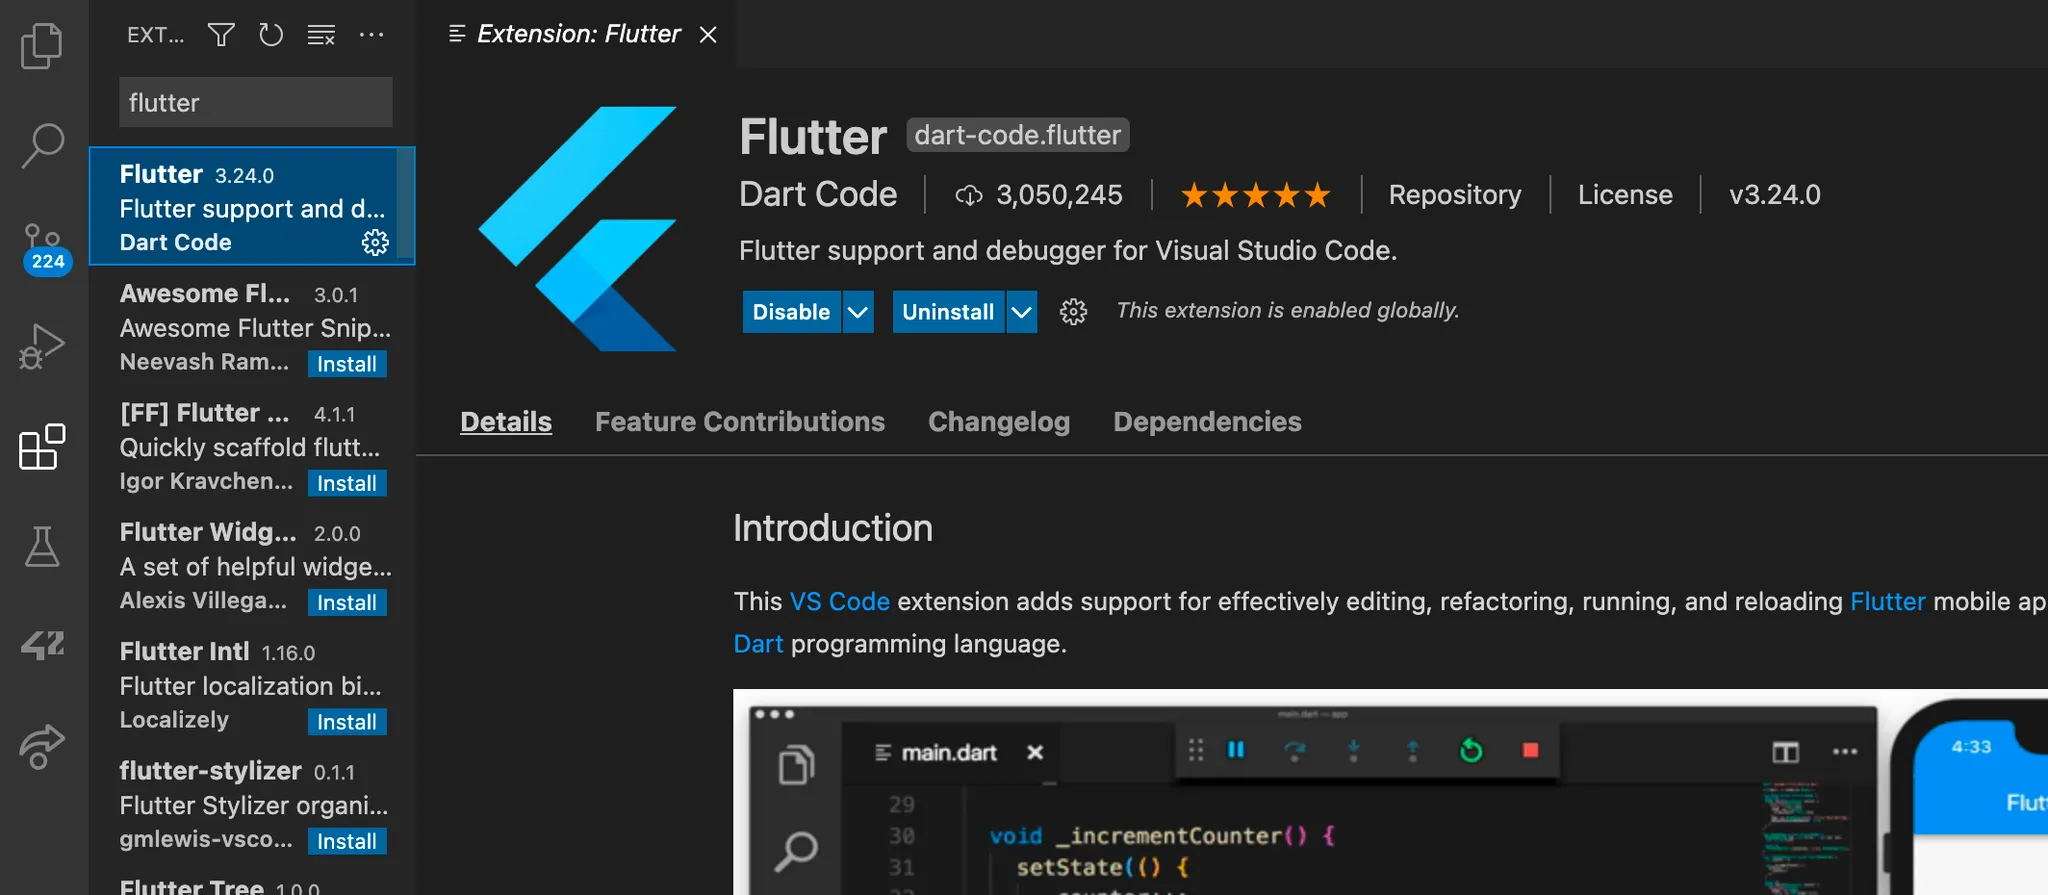Select Awesome Flutter Snippets list item
The width and height of the screenshot is (2048, 895).
[x=252, y=327]
